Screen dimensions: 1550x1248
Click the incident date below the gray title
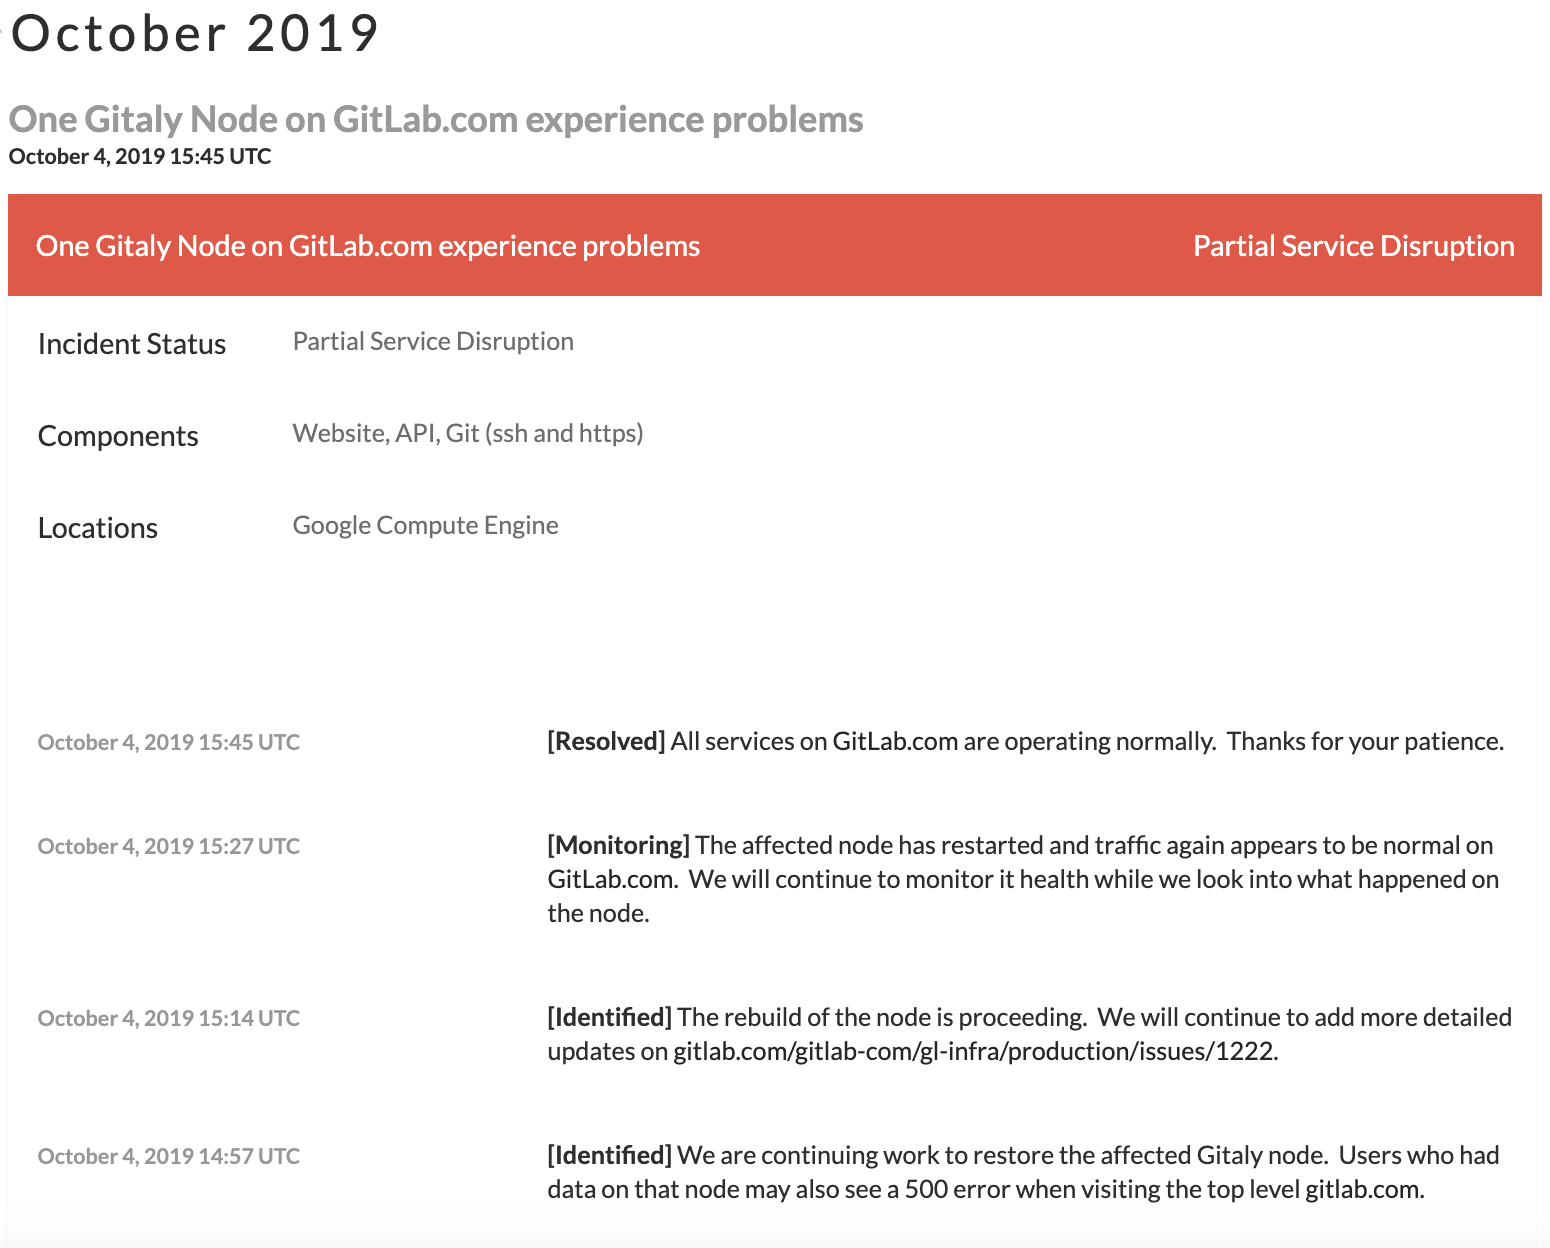pyautogui.click(x=140, y=156)
